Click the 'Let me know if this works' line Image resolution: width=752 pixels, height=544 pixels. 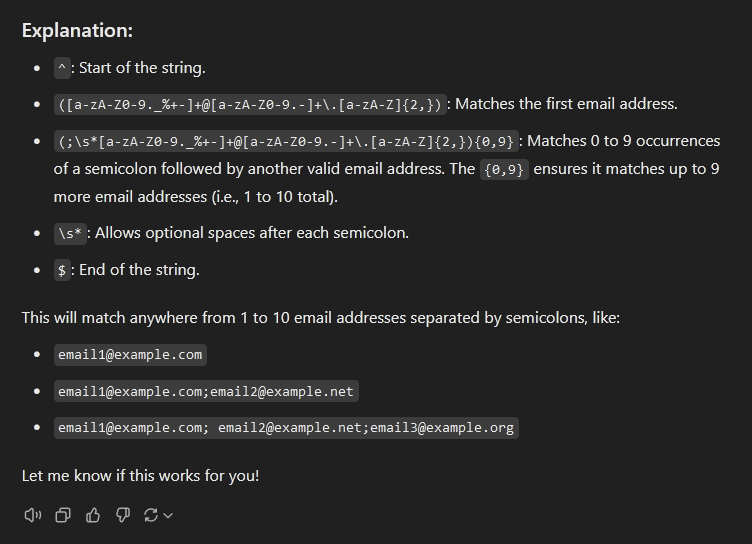coord(141,476)
